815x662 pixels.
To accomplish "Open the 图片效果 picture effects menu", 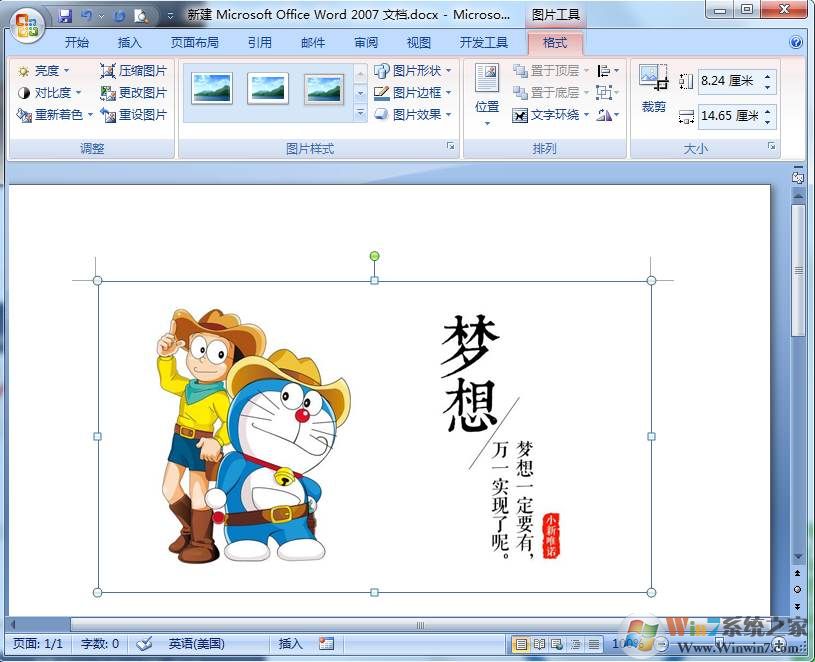I will point(412,115).
